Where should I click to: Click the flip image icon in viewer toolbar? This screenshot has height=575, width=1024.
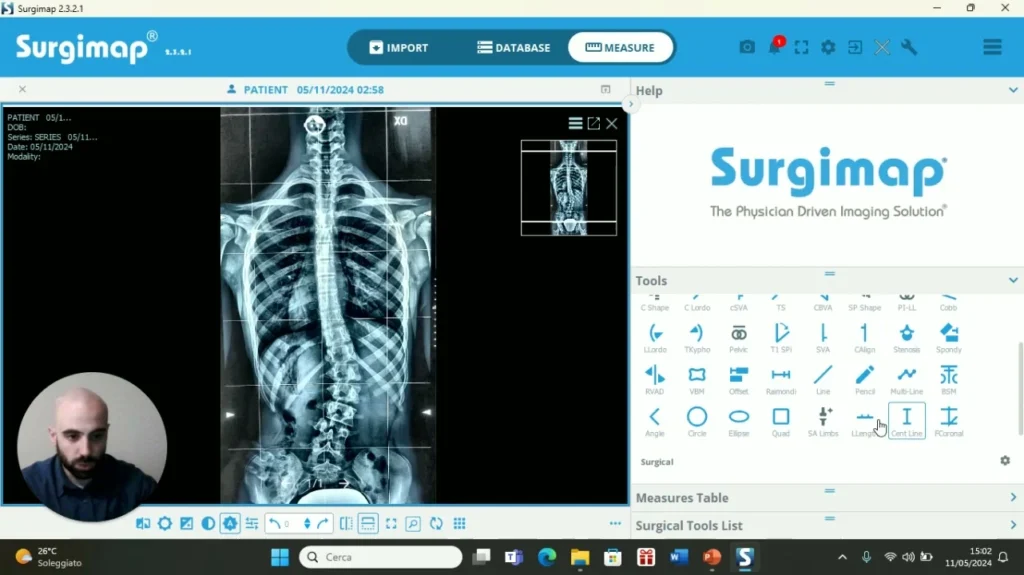(143, 523)
